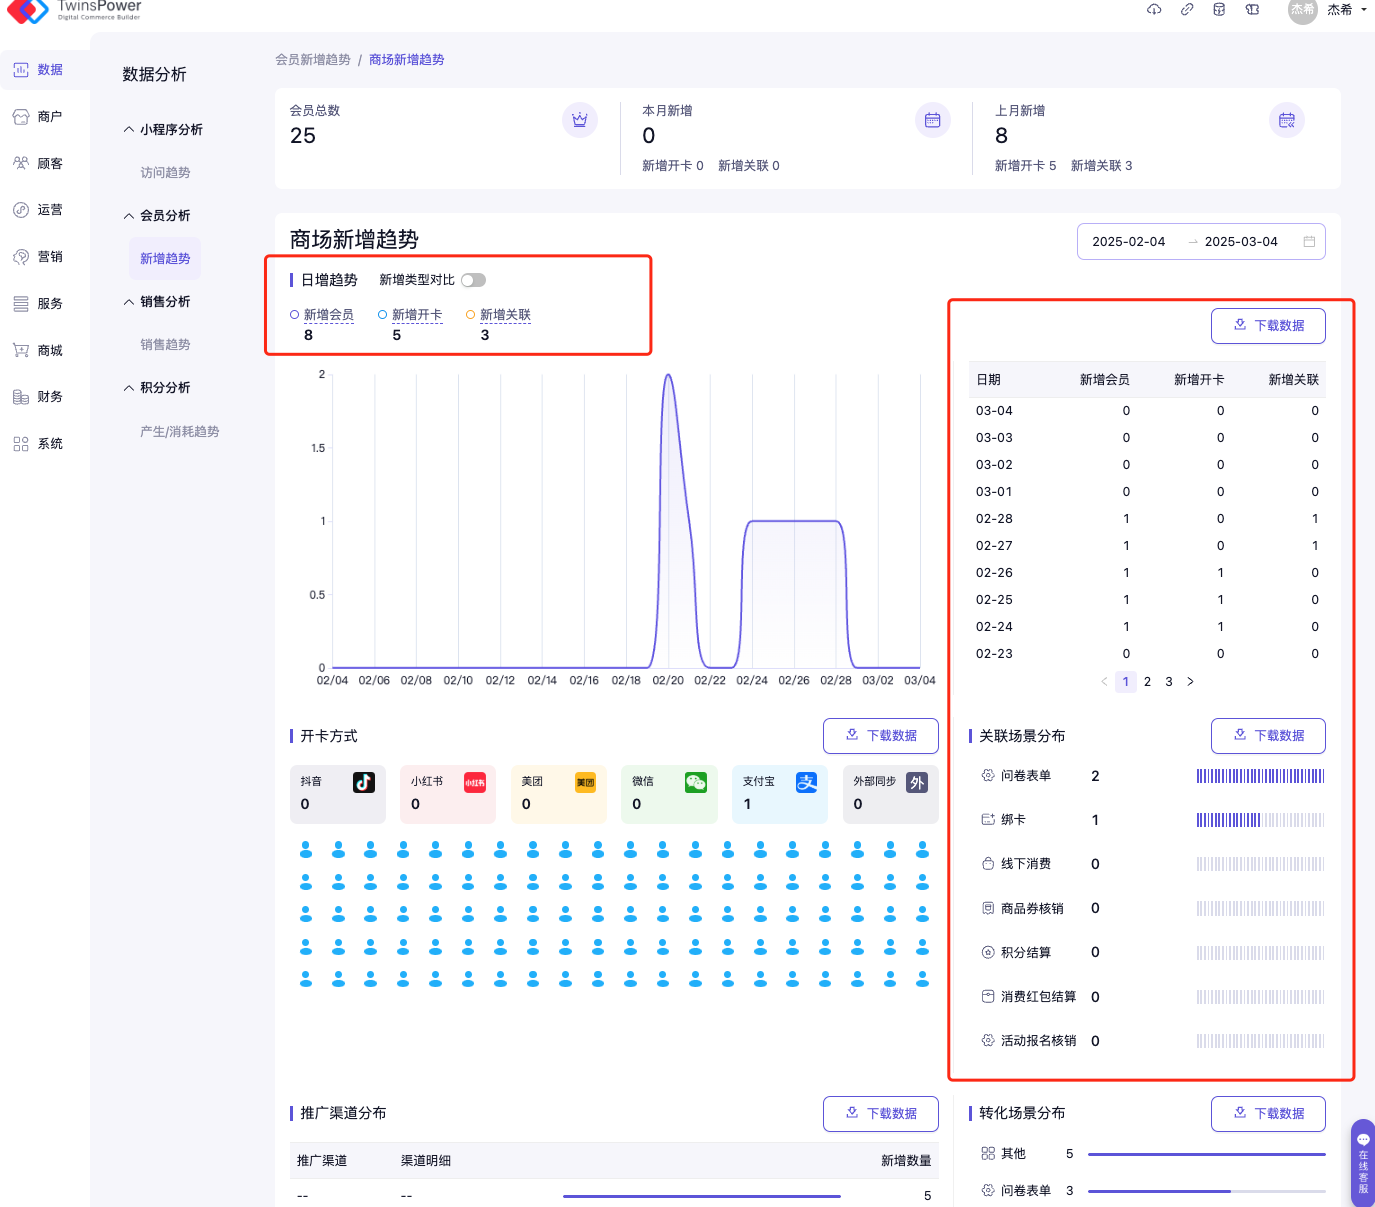Click the 问卷表单 progress bar in 关联场景分布
1375x1207 pixels.
[1260, 776]
